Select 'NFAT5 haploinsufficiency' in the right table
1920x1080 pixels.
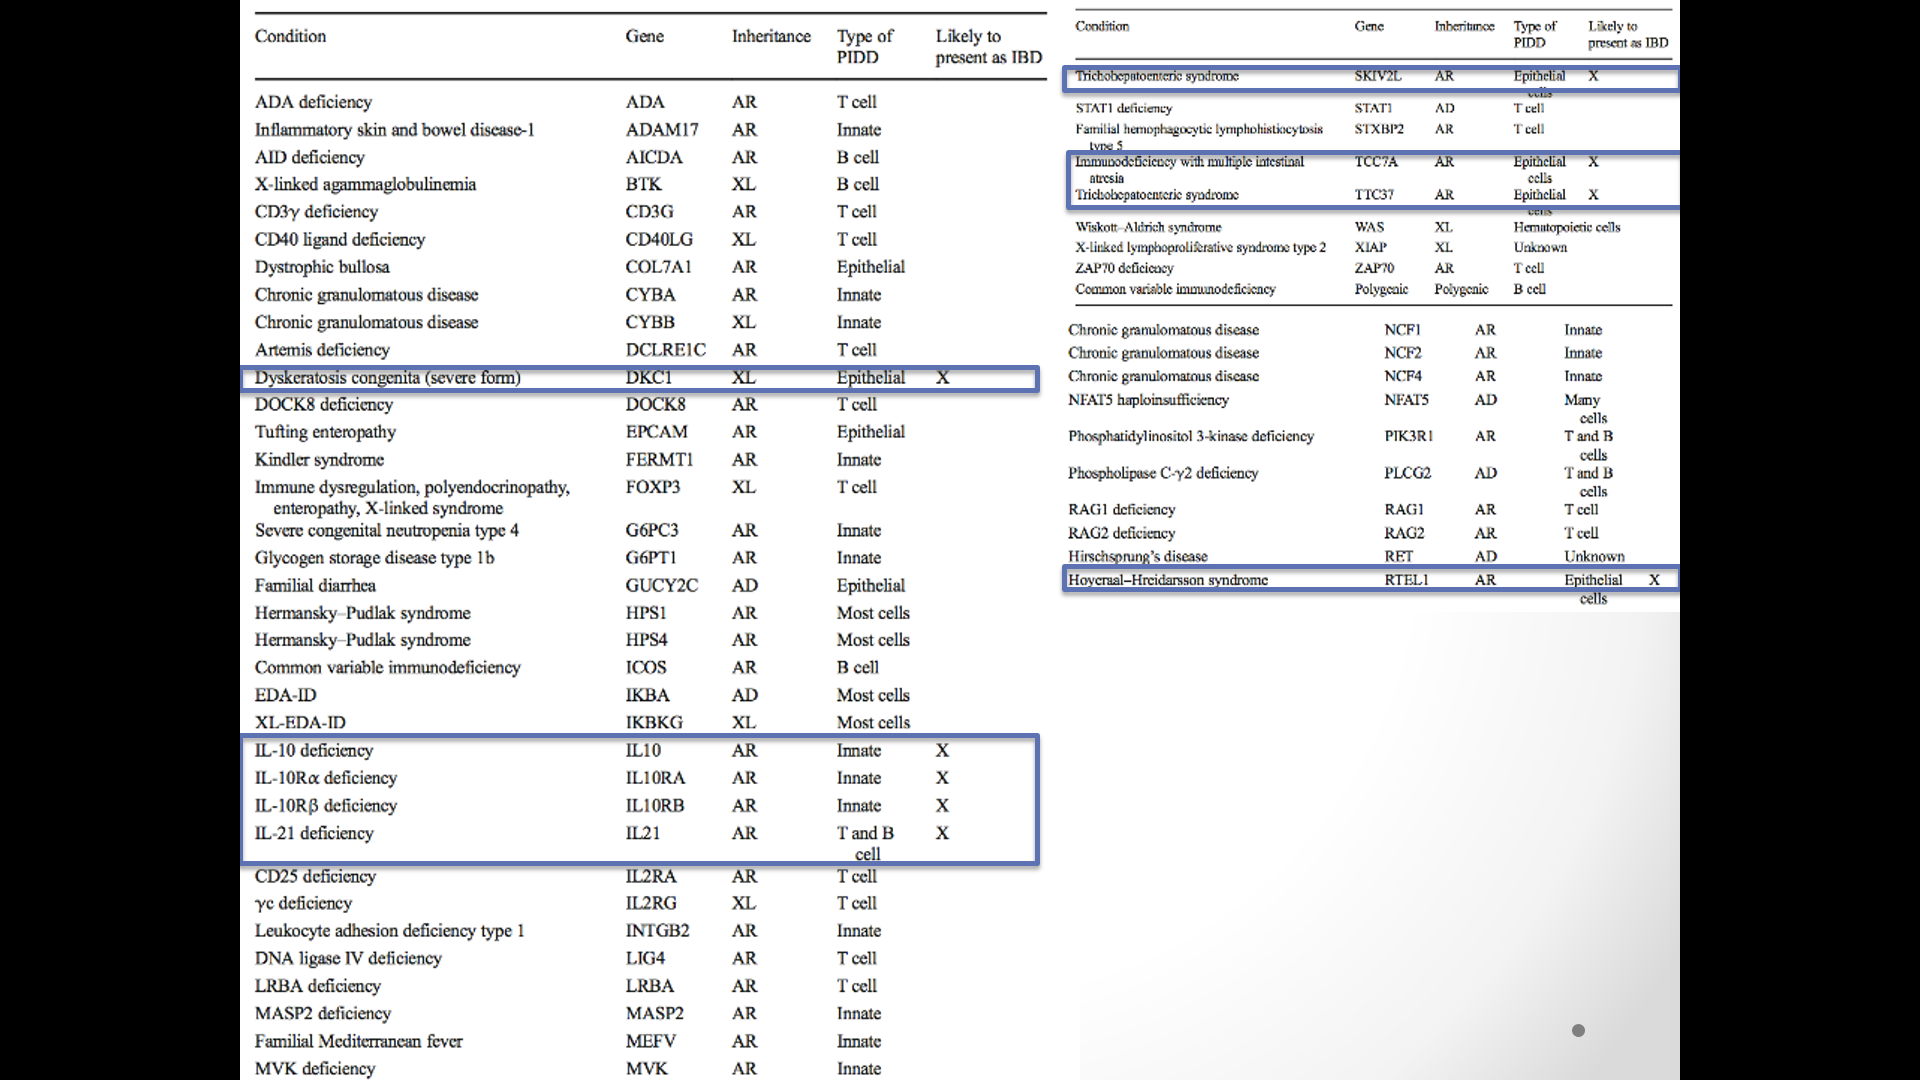click(x=1148, y=399)
